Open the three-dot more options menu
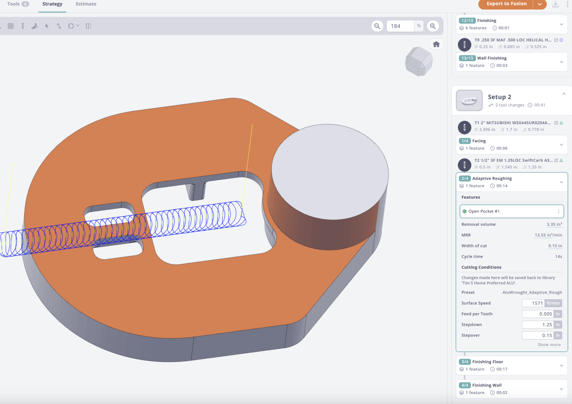The image size is (572, 404). (569, 4)
